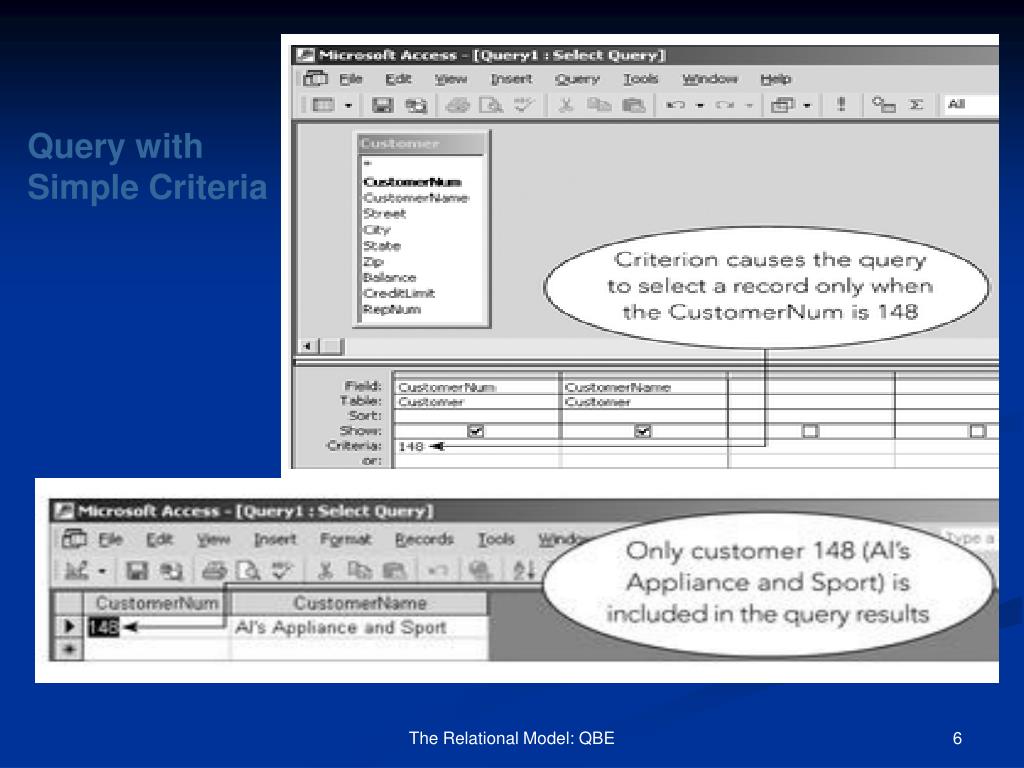Toggle Show checkbox under CustomerNum field
Screen dimensions: 1024x768
click(x=476, y=431)
